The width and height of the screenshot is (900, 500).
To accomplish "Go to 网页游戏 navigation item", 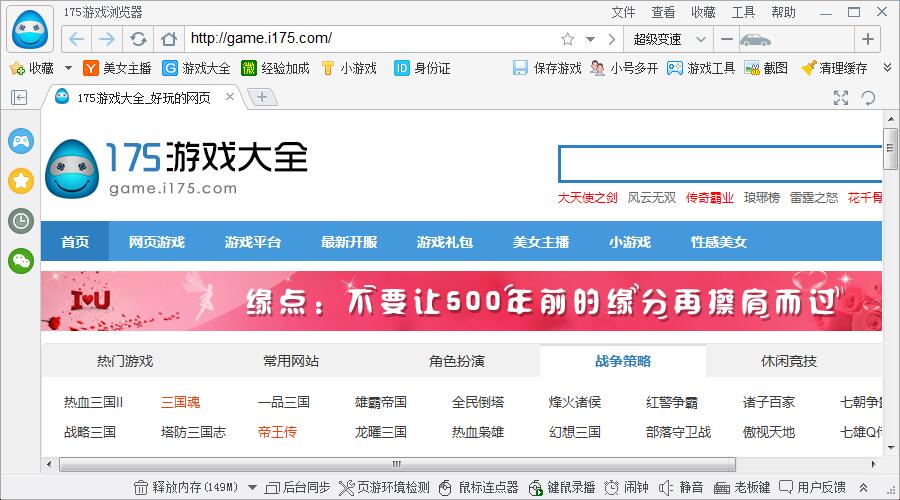I will tap(157, 242).
